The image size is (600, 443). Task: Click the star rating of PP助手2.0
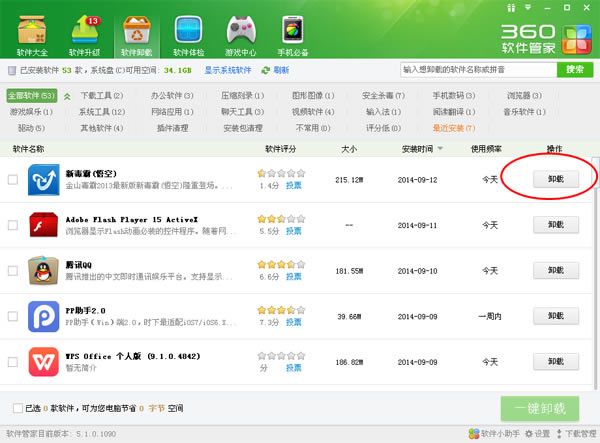(x=281, y=310)
